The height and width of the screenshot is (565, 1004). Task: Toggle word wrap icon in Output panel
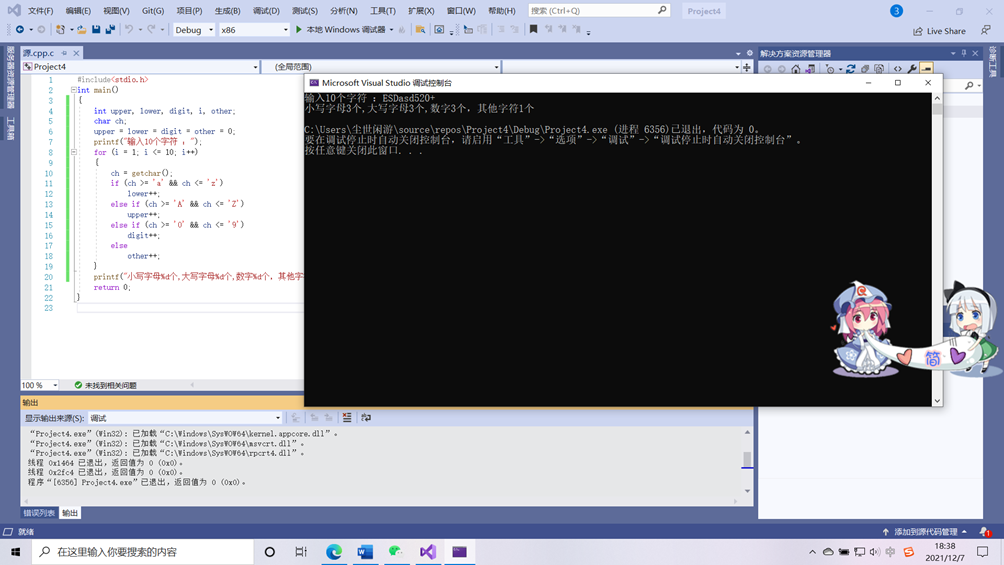(366, 418)
